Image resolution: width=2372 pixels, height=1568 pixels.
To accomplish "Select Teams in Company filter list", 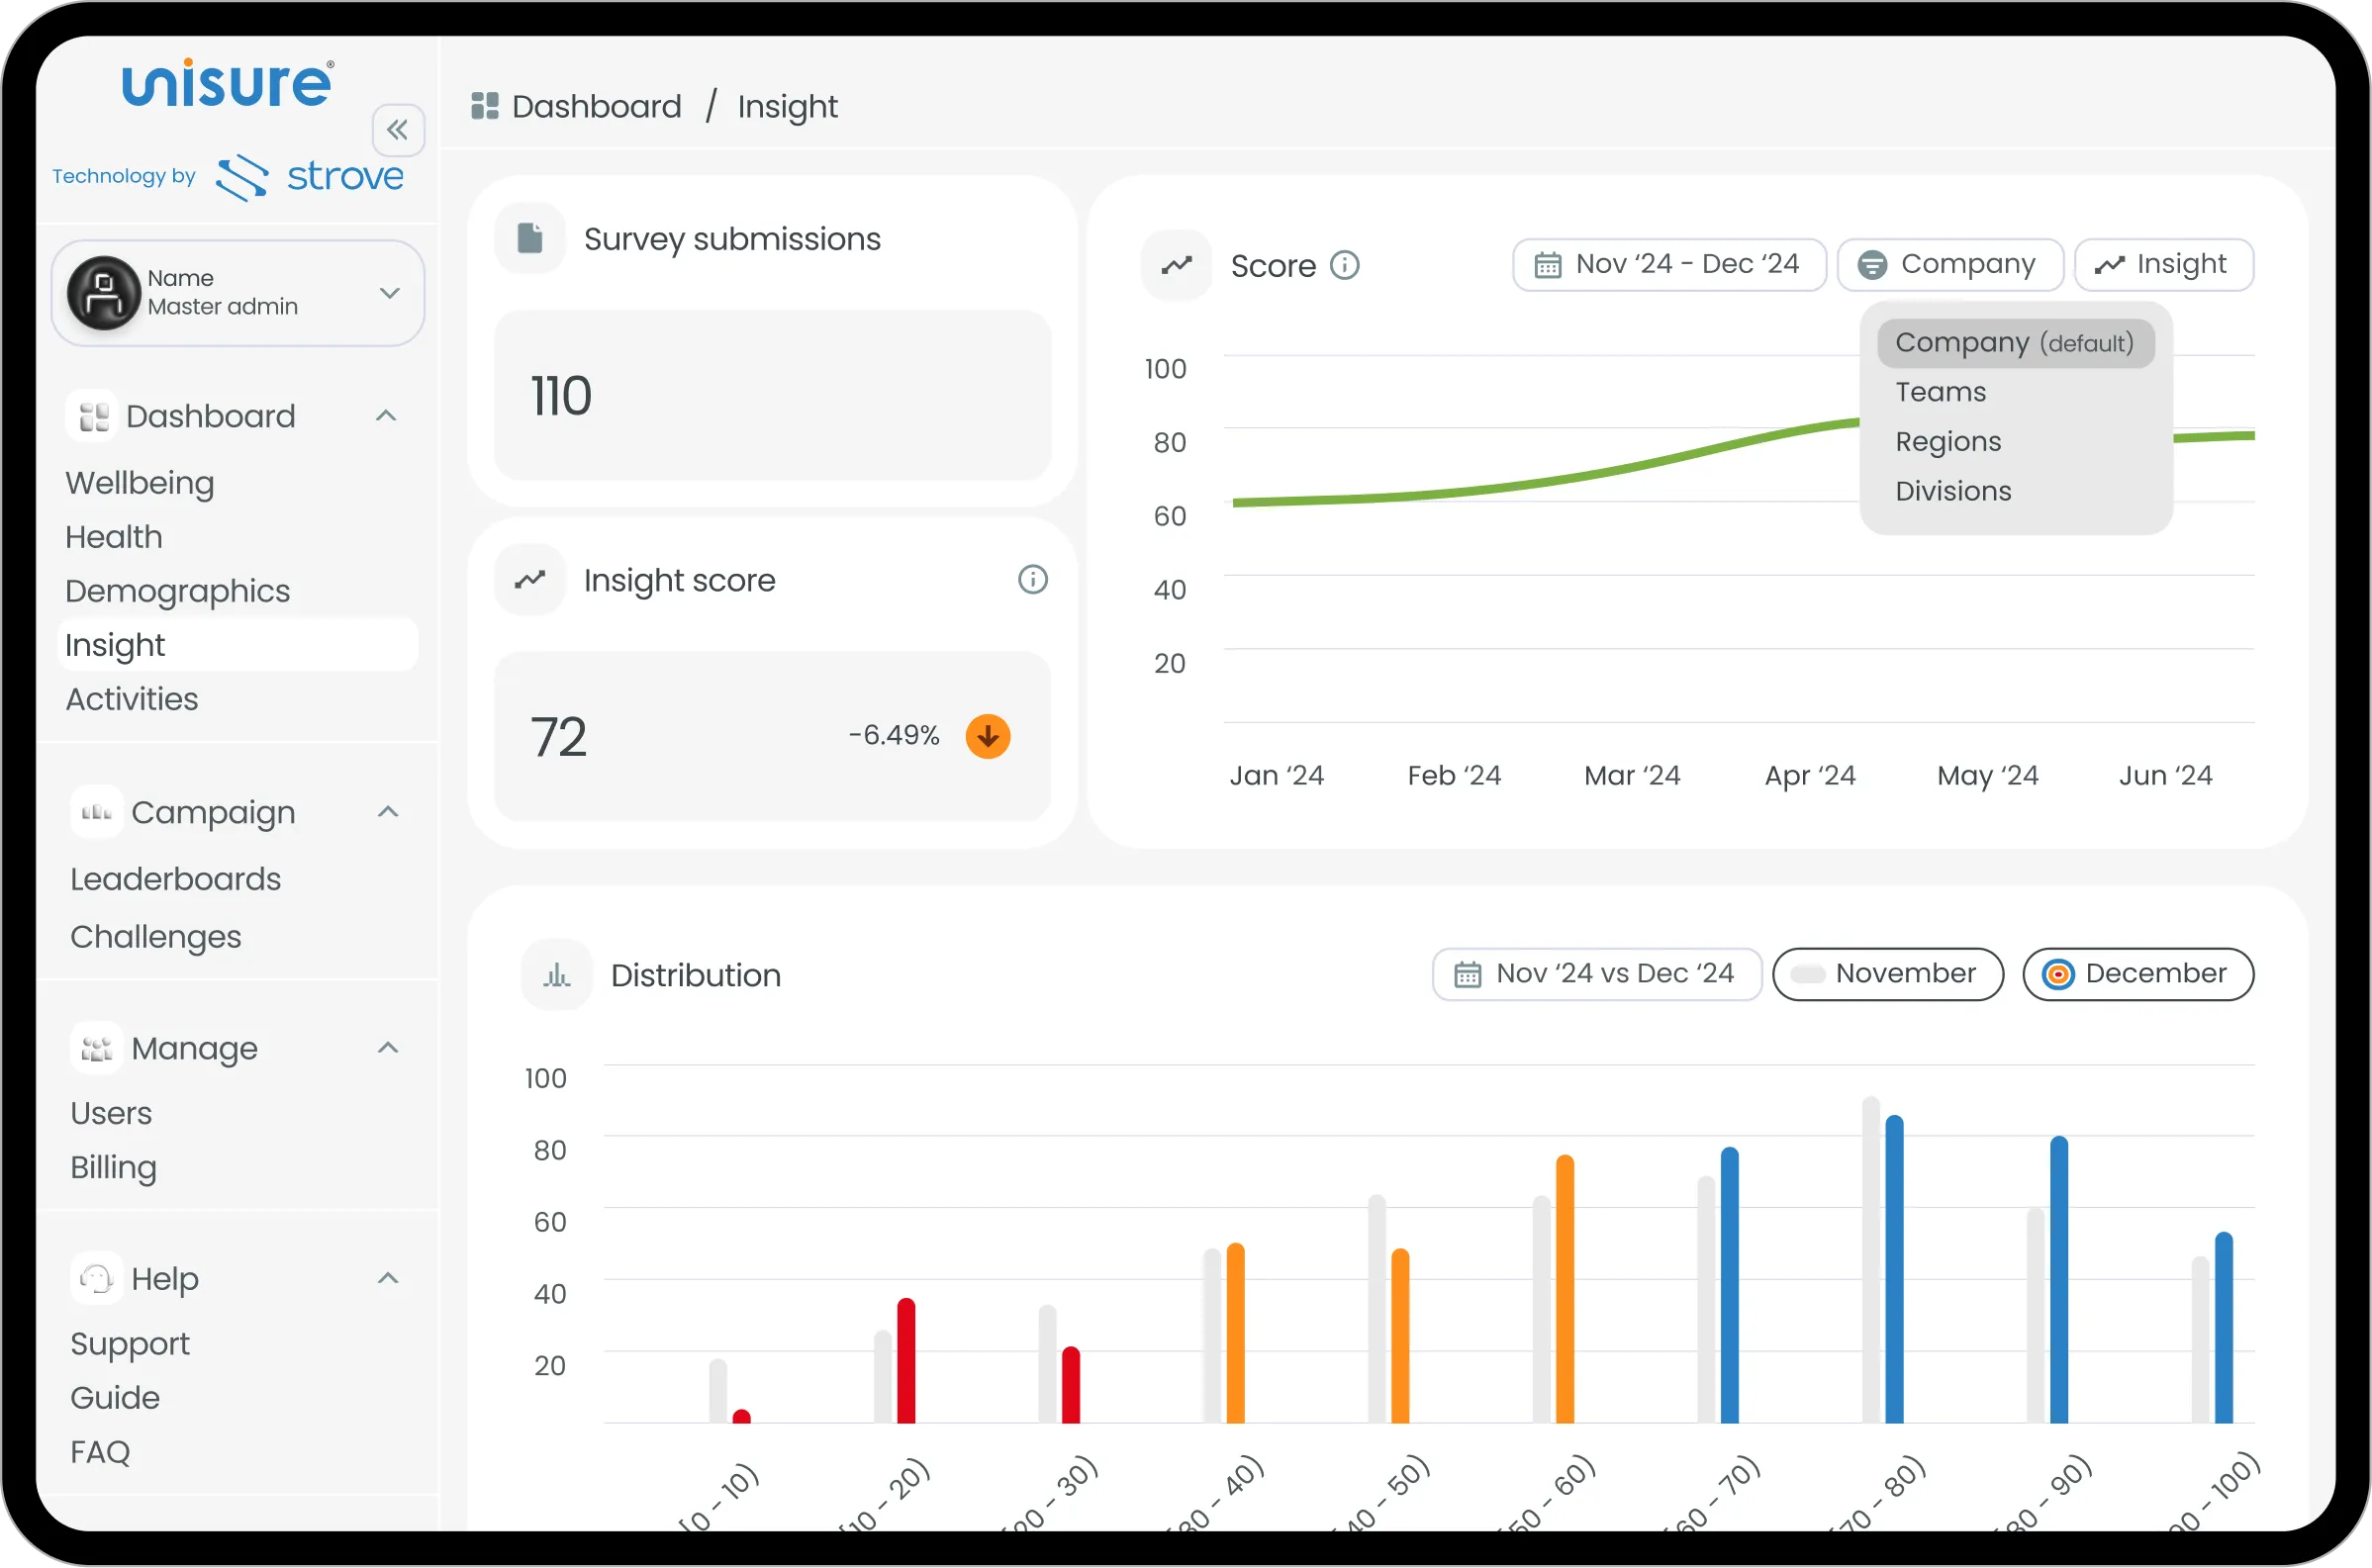I will click(1940, 392).
